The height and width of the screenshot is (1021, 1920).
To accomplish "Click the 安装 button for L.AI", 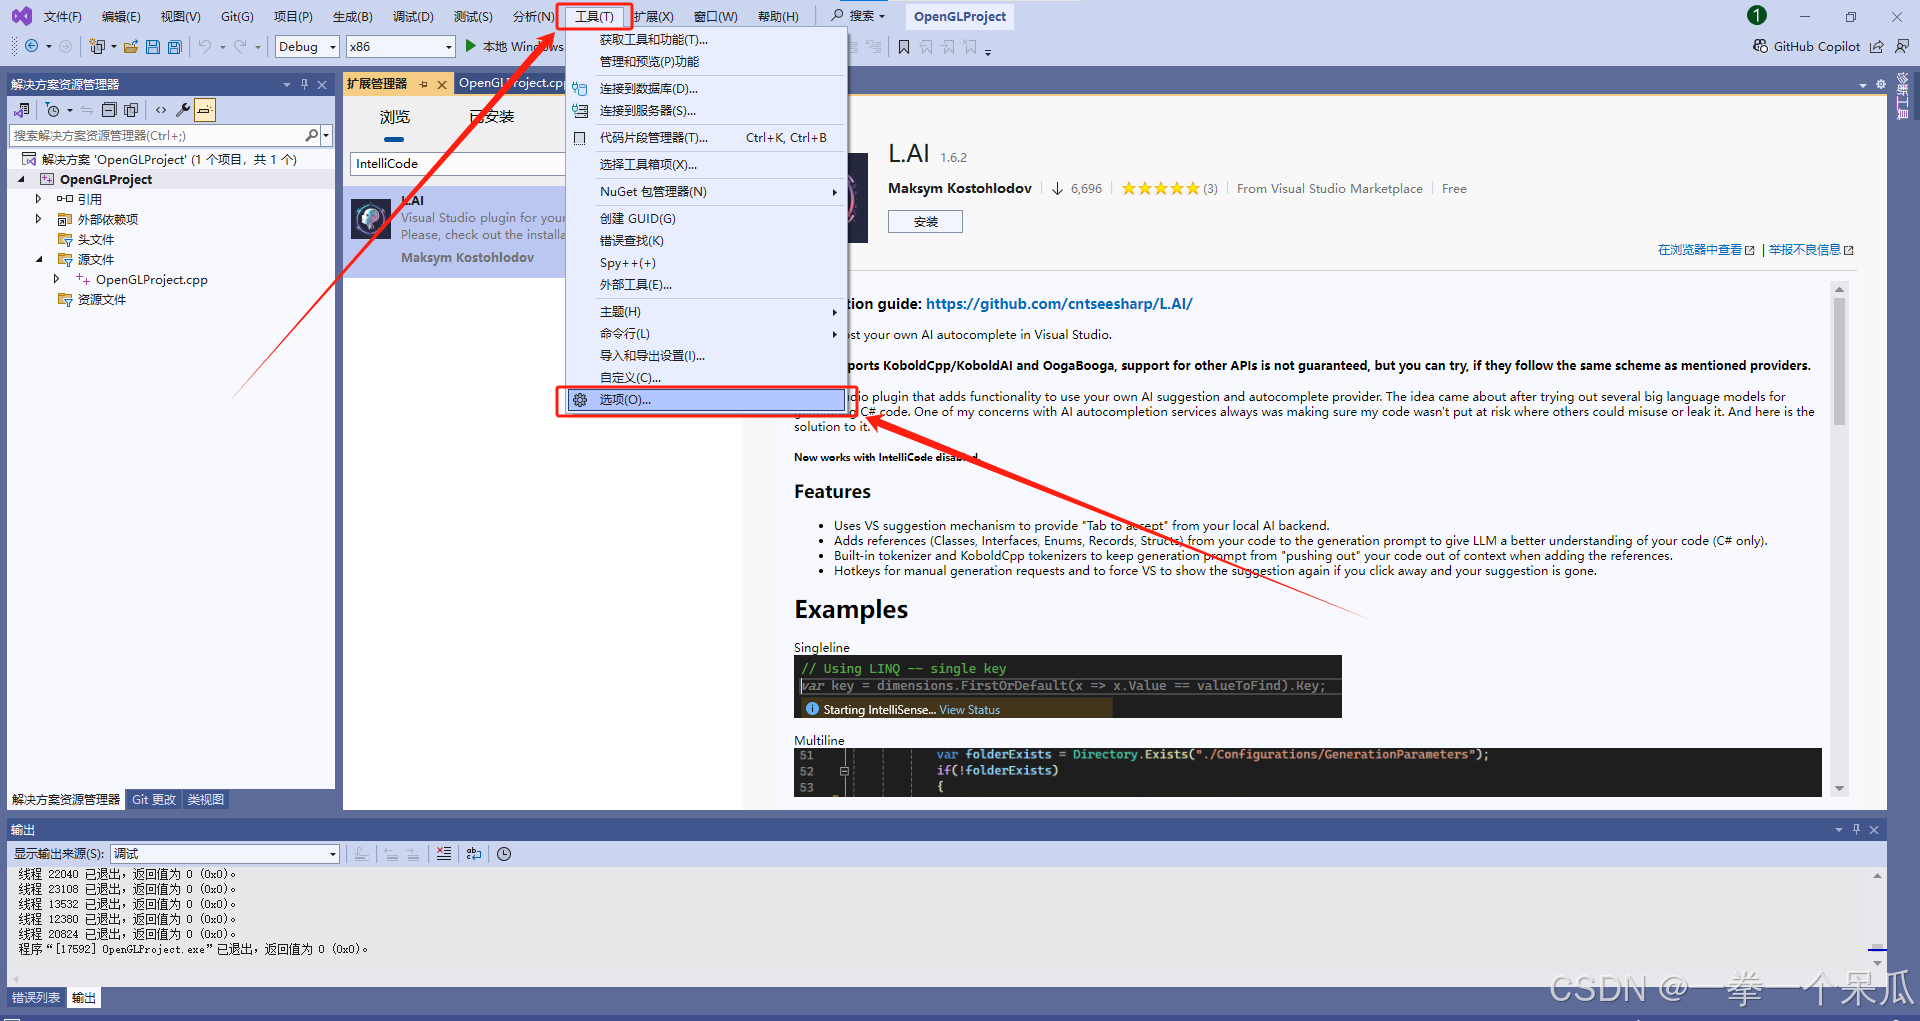I will [x=925, y=222].
